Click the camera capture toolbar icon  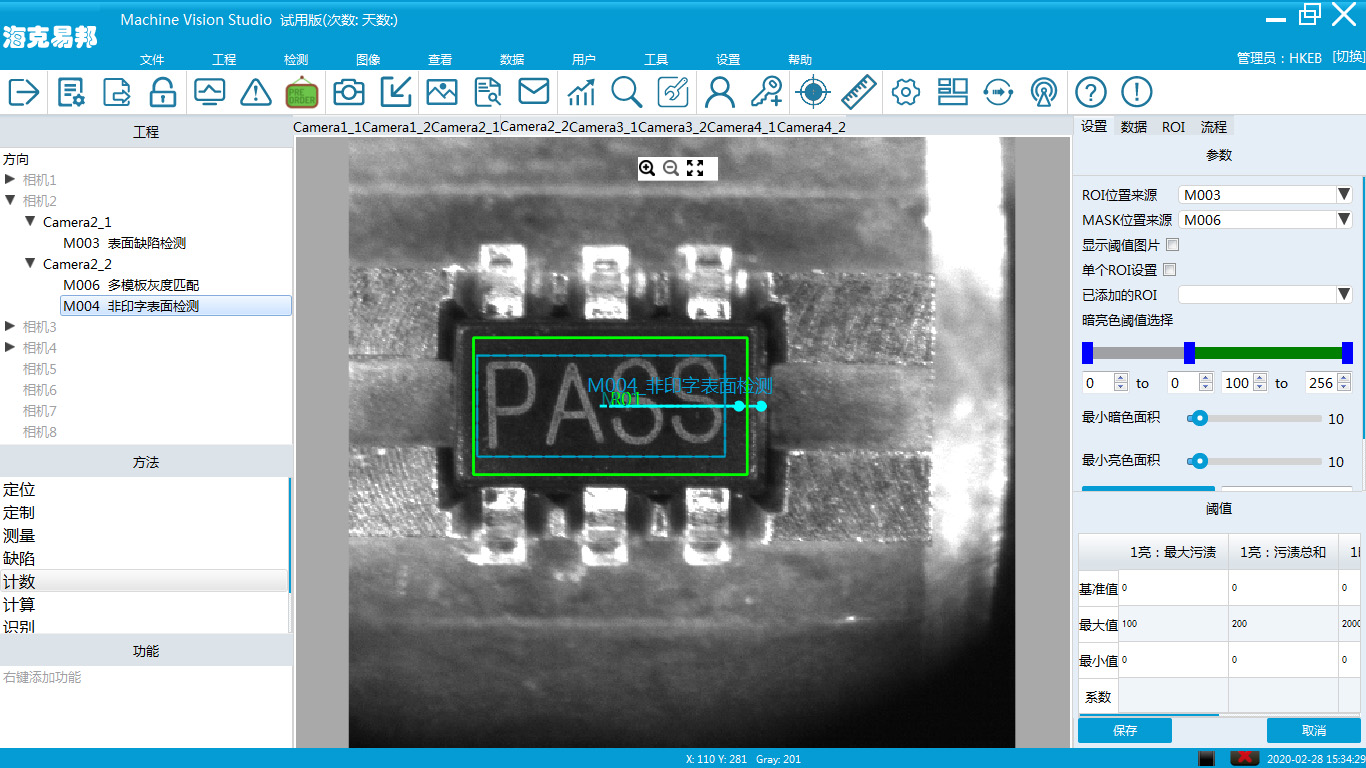(349, 92)
